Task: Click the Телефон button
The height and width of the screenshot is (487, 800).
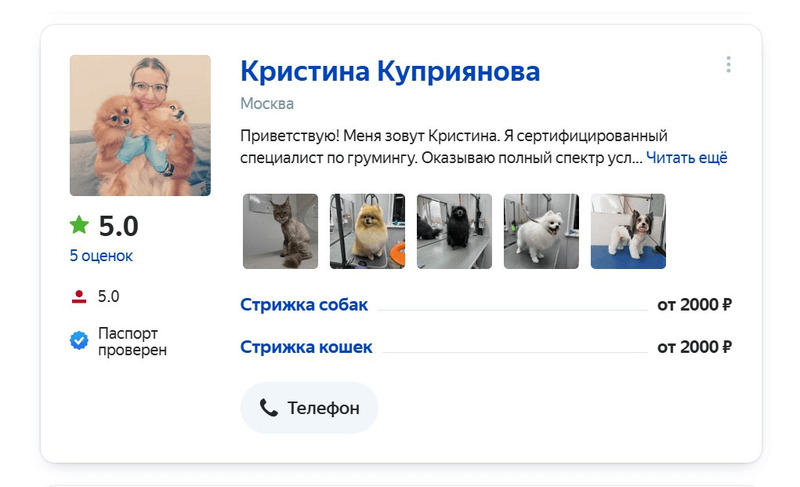Action: pyautogui.click(x=309, y=407)
